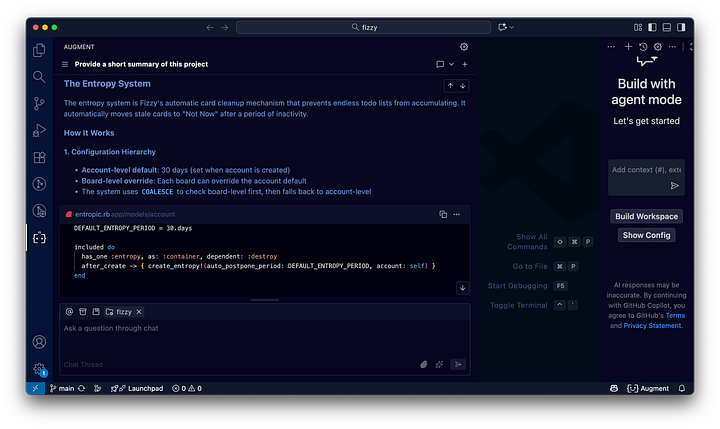Viewport: 720px width, 429px height.
Task: Click the chat input resize handle
Action: (x=265, y=300)
